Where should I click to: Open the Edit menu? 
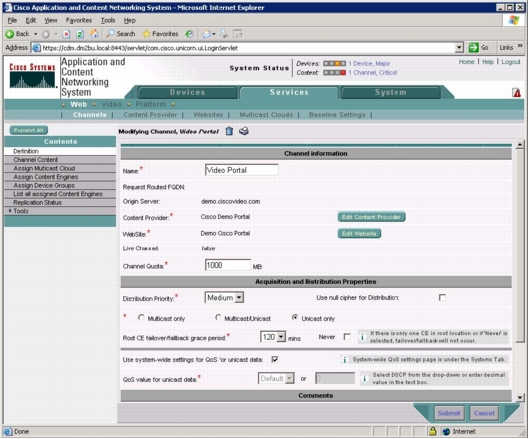31,20
